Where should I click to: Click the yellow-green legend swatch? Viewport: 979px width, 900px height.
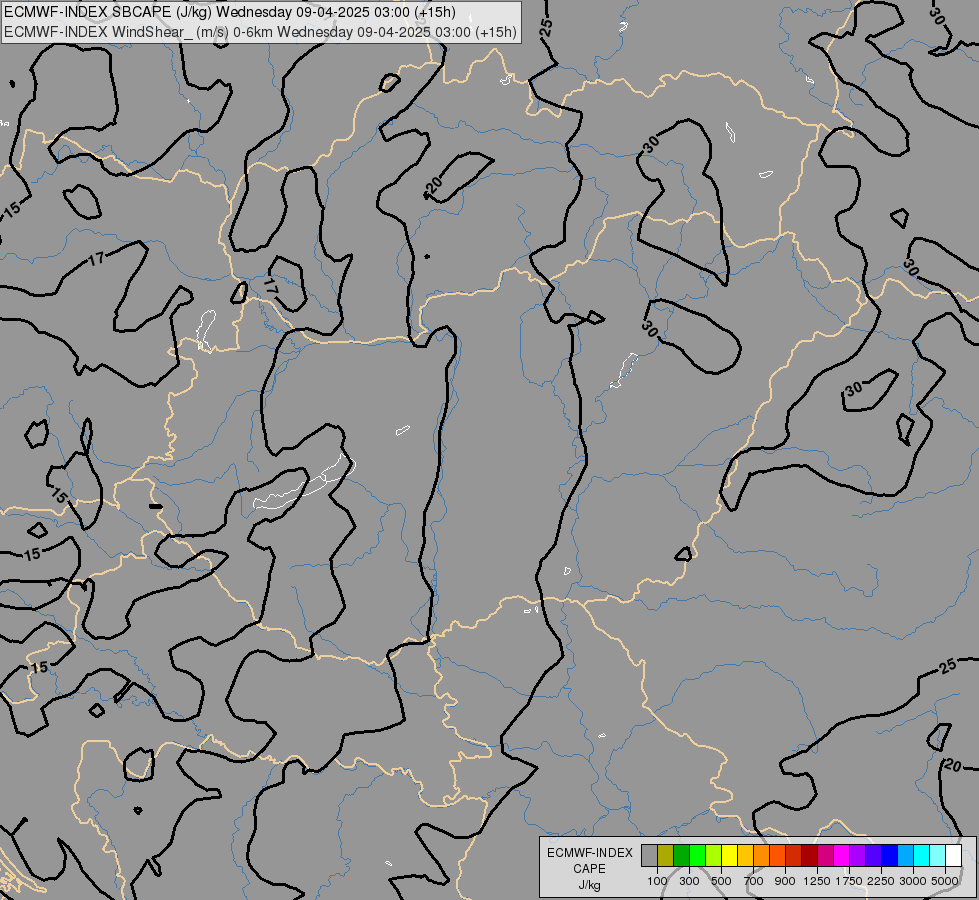(714, 855)
